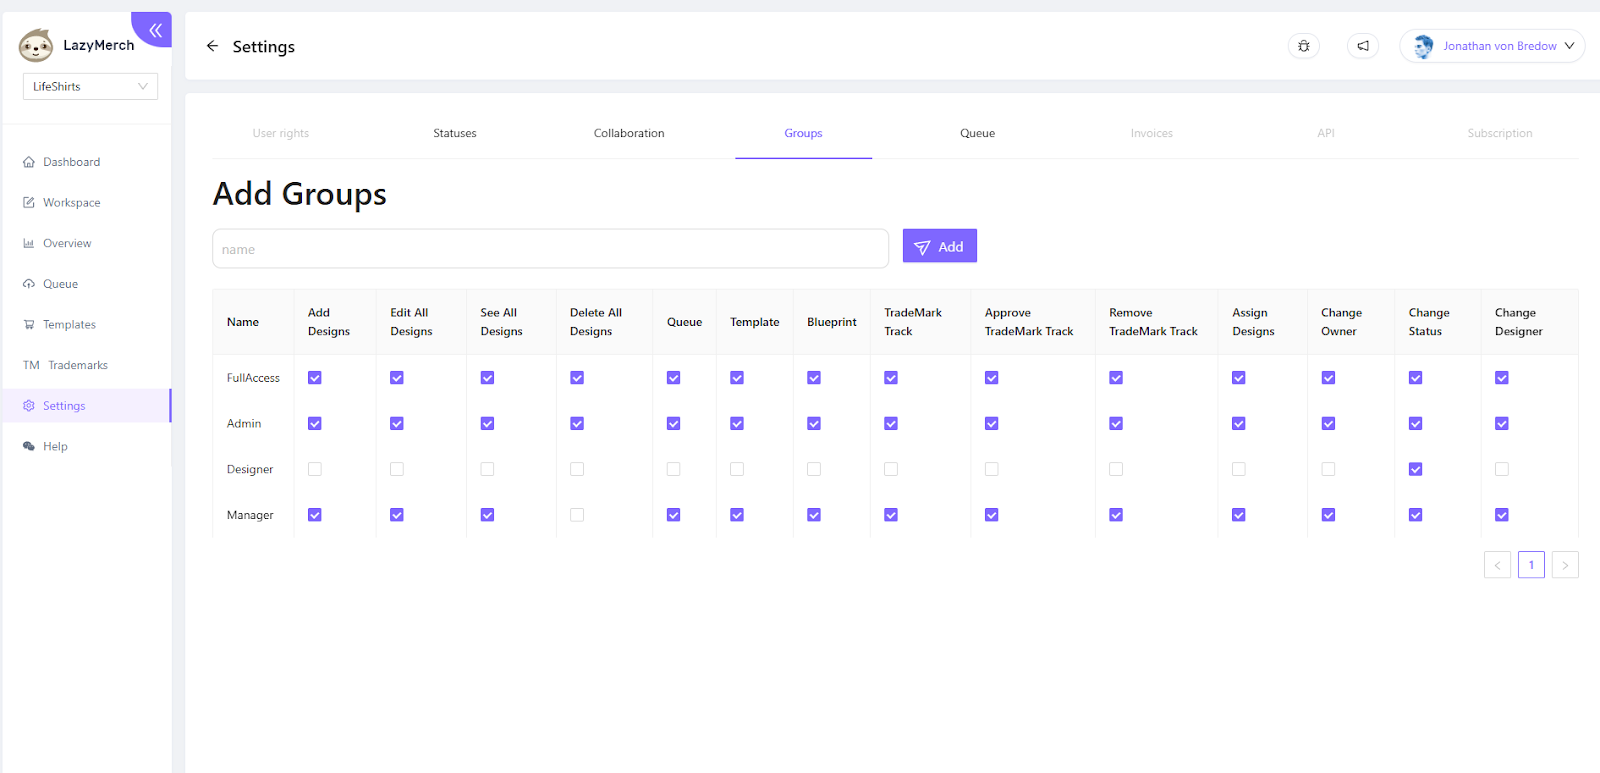Enable Queue permission for Designer group
The width and height of the screenshot is (1600, 773).
pyautogui.click(x=674, y=469)
